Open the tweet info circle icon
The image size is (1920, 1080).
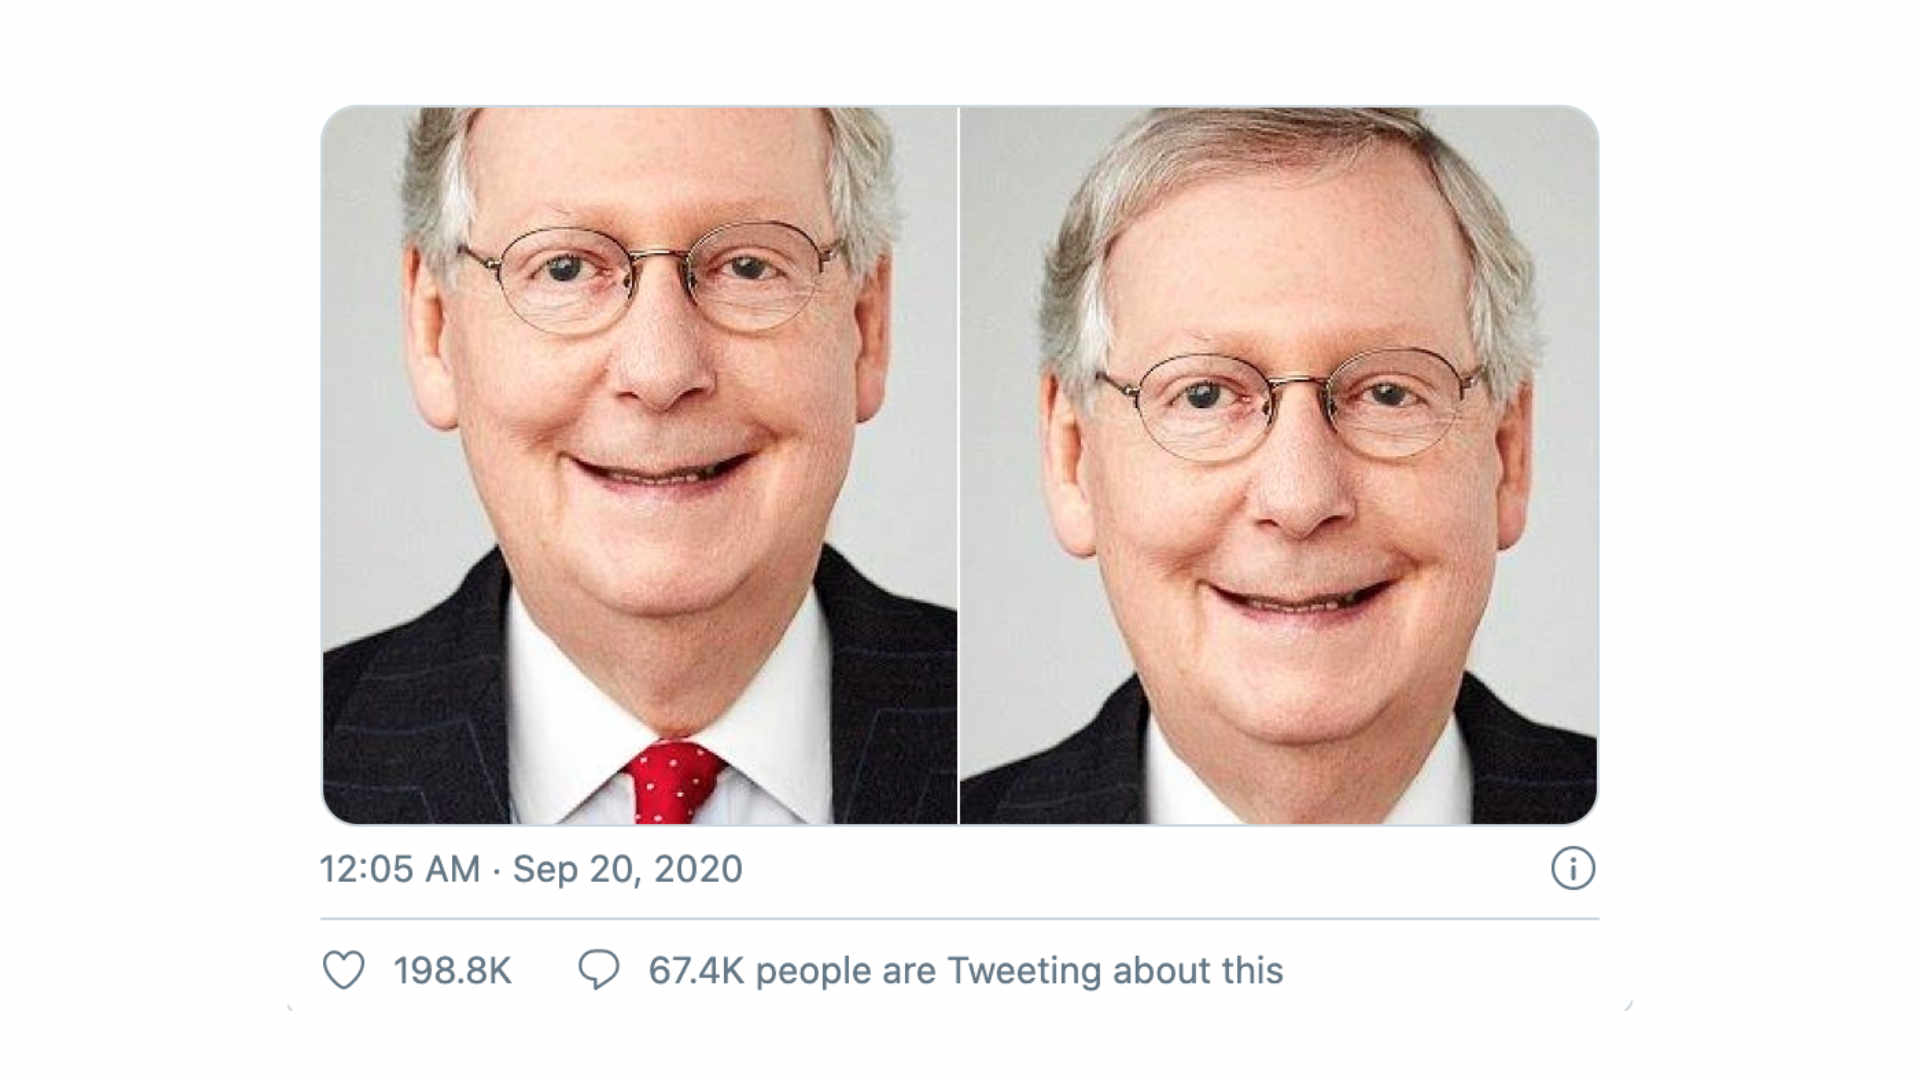click(1573, 868)
